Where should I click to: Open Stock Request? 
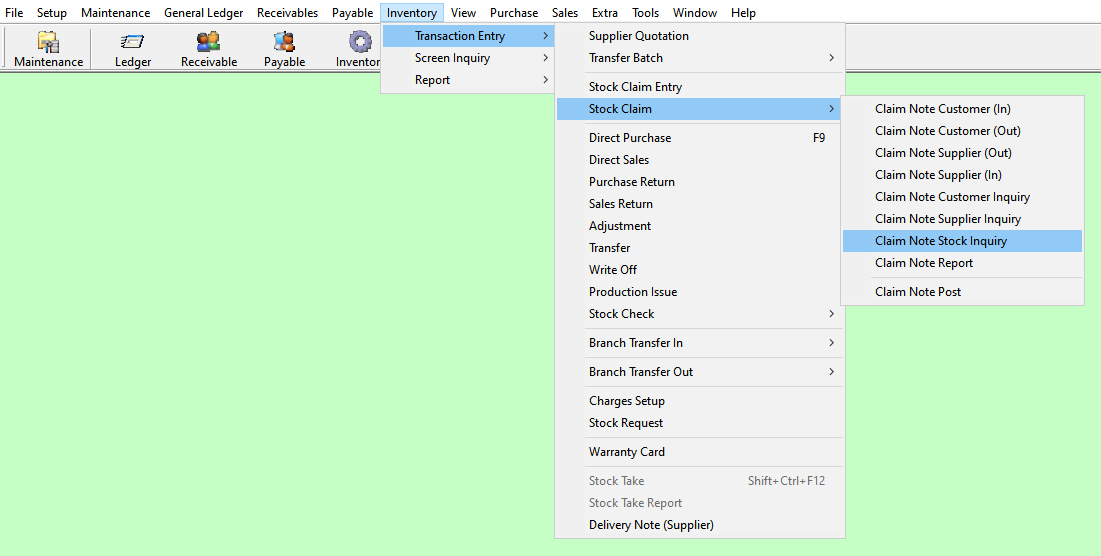click(700, 423)
